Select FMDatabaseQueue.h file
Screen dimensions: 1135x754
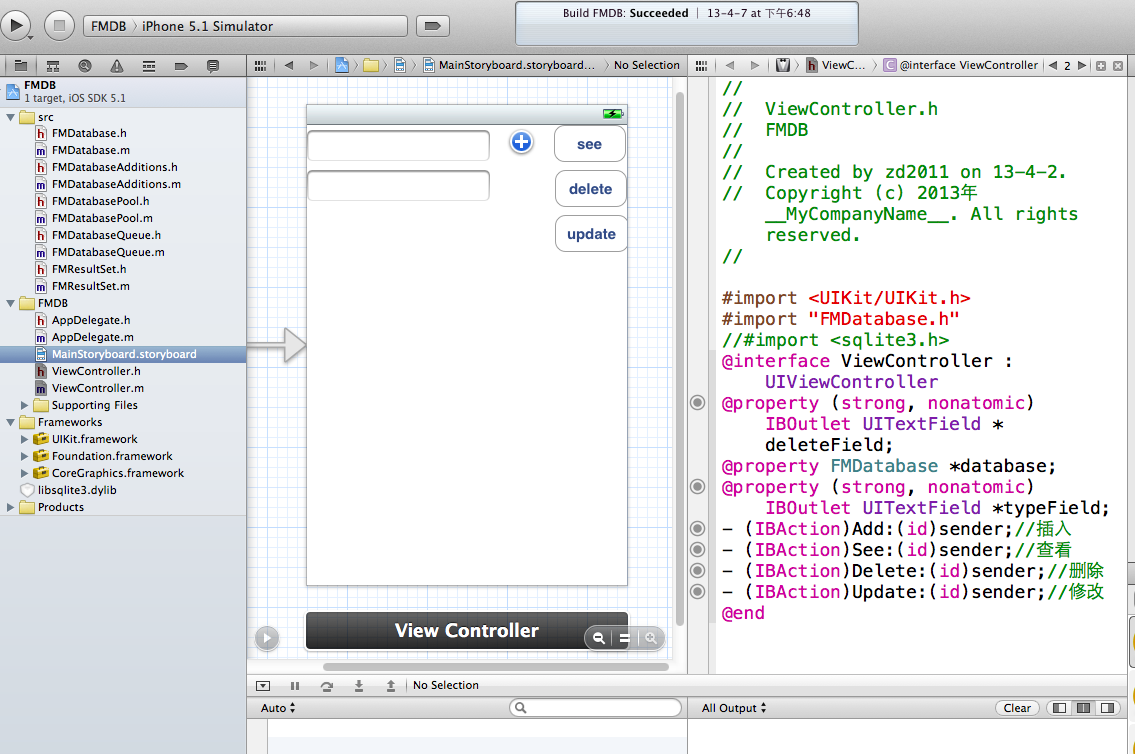click(x=106, y=235)
